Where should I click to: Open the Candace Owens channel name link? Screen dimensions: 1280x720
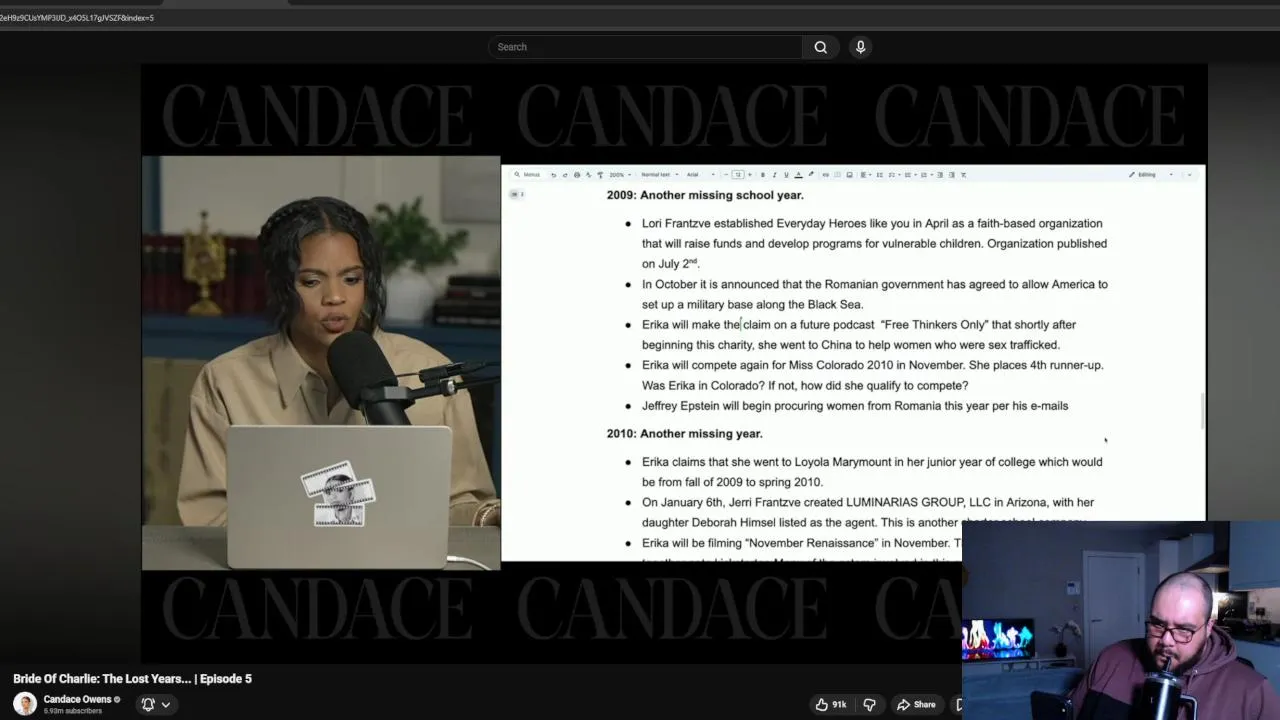[x=77, y=699]
